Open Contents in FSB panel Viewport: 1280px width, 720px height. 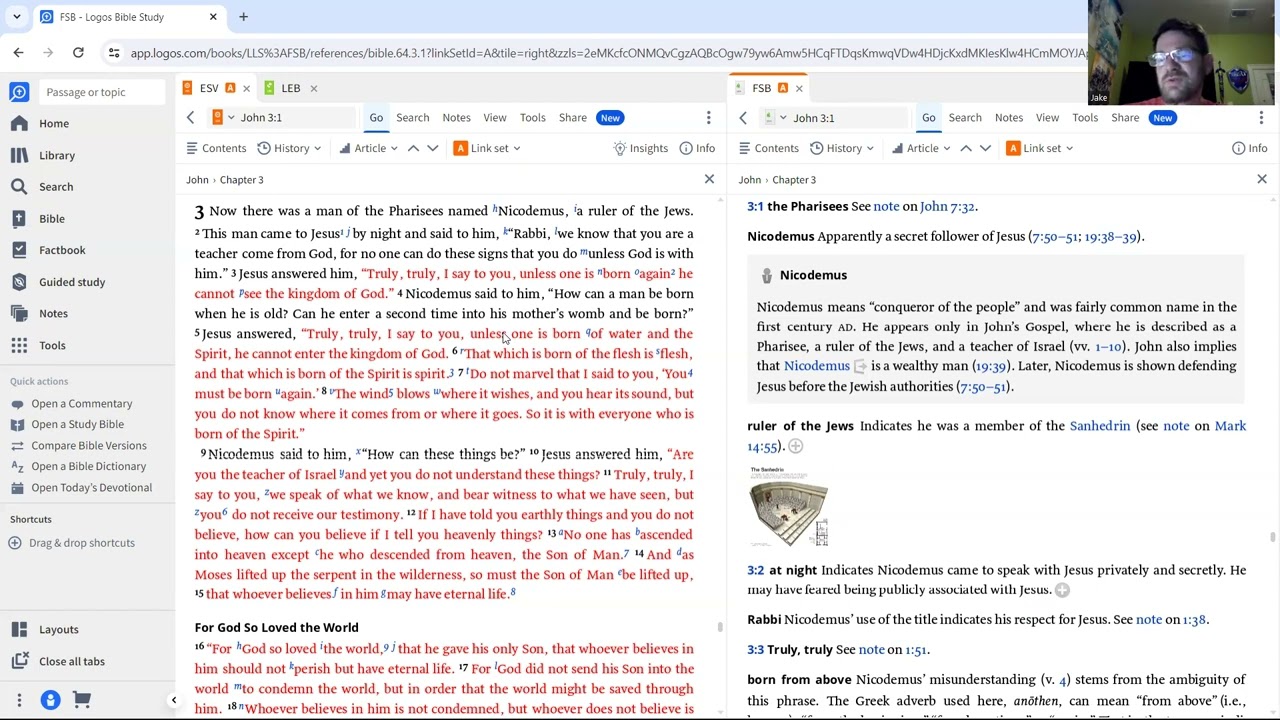769,148
